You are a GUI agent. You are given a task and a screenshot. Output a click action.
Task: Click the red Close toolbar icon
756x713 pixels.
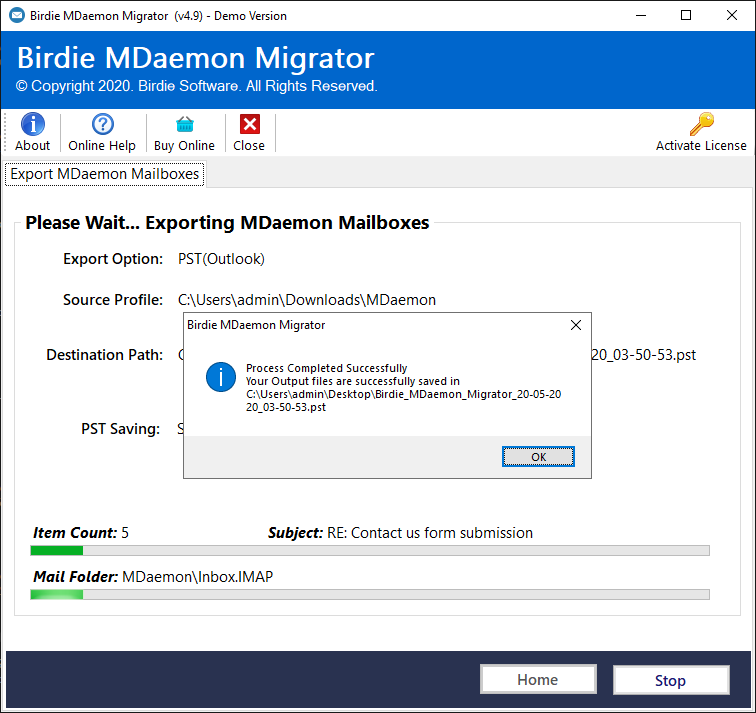(x=250, y=124)
